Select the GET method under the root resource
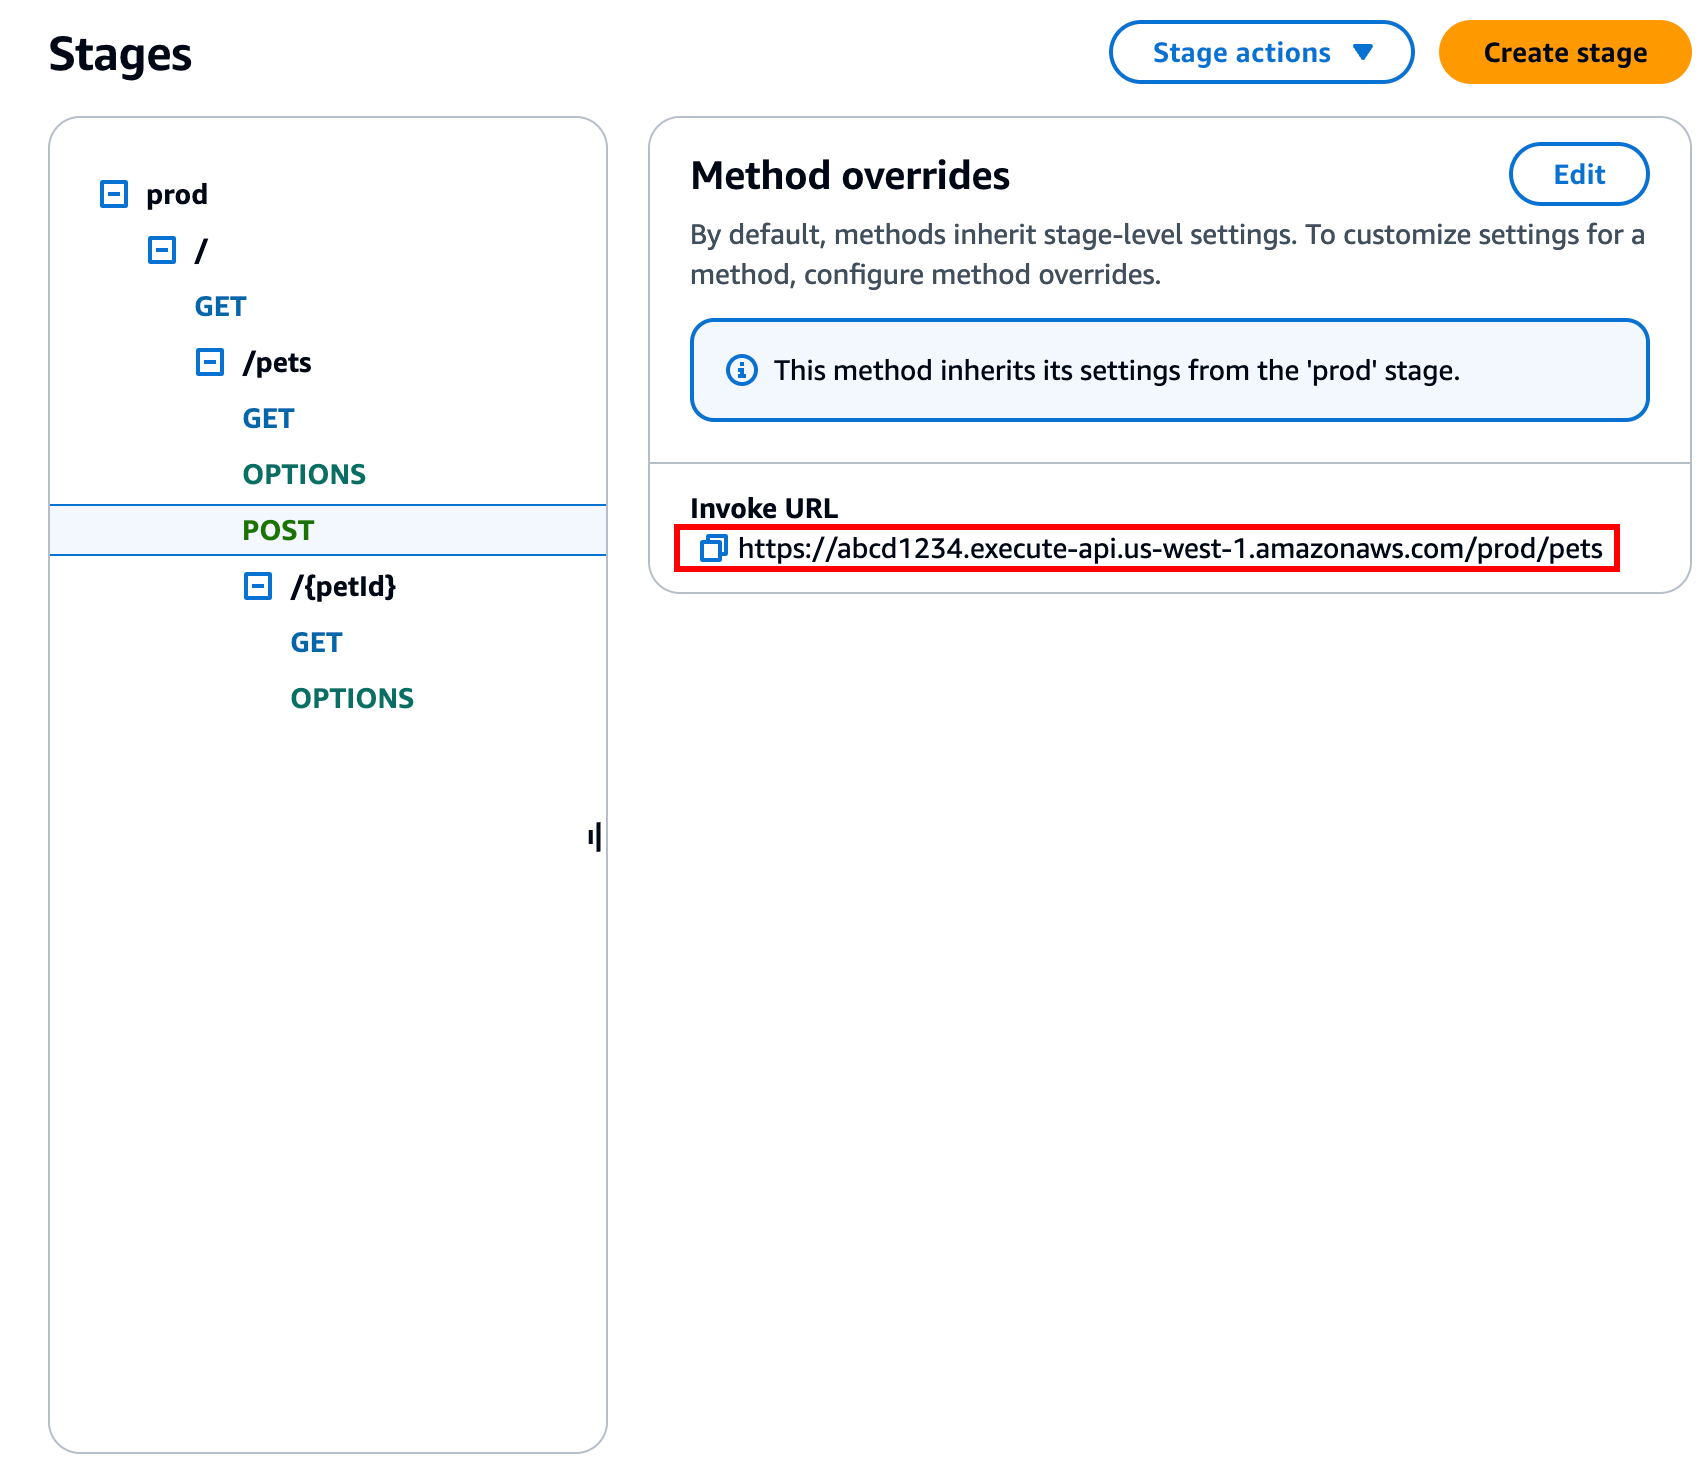Viewport: 1708px width, 1478px height. [x=219, y=306]
